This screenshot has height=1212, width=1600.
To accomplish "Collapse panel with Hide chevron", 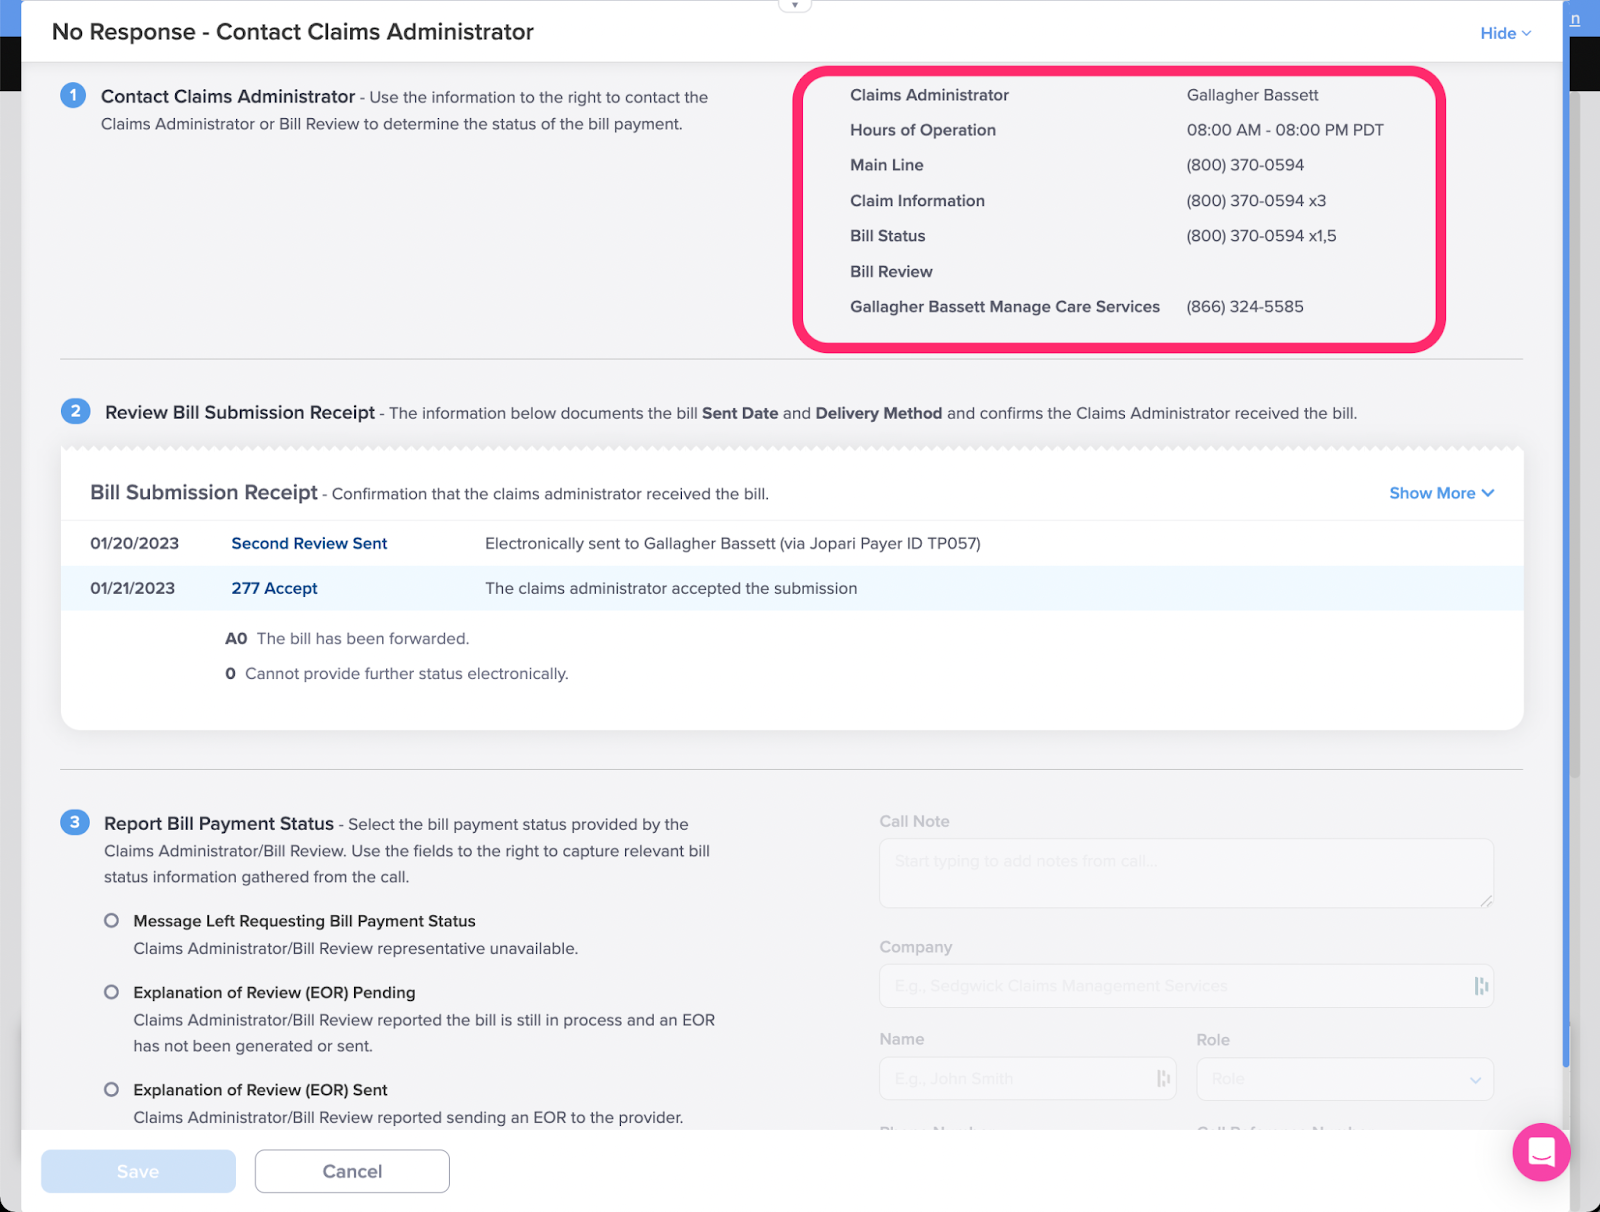I will point(1505,33).
